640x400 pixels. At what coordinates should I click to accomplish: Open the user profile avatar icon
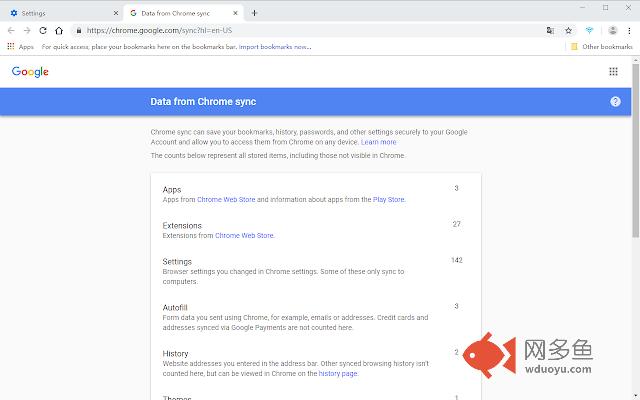[612, 31]
